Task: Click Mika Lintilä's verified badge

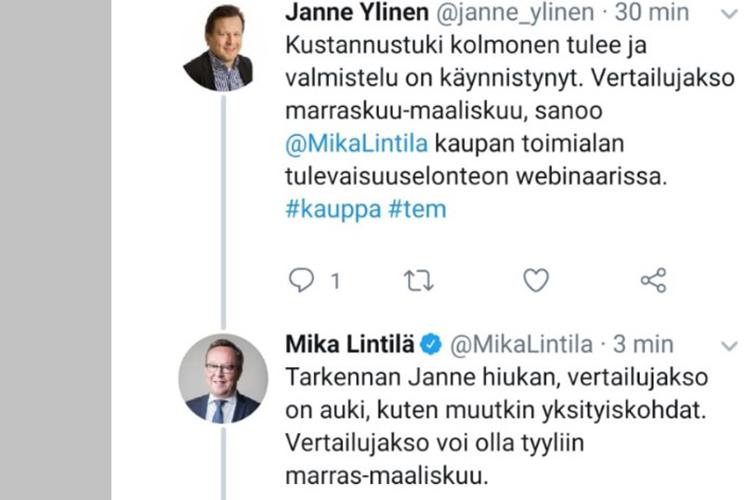Action: [430, 345]
